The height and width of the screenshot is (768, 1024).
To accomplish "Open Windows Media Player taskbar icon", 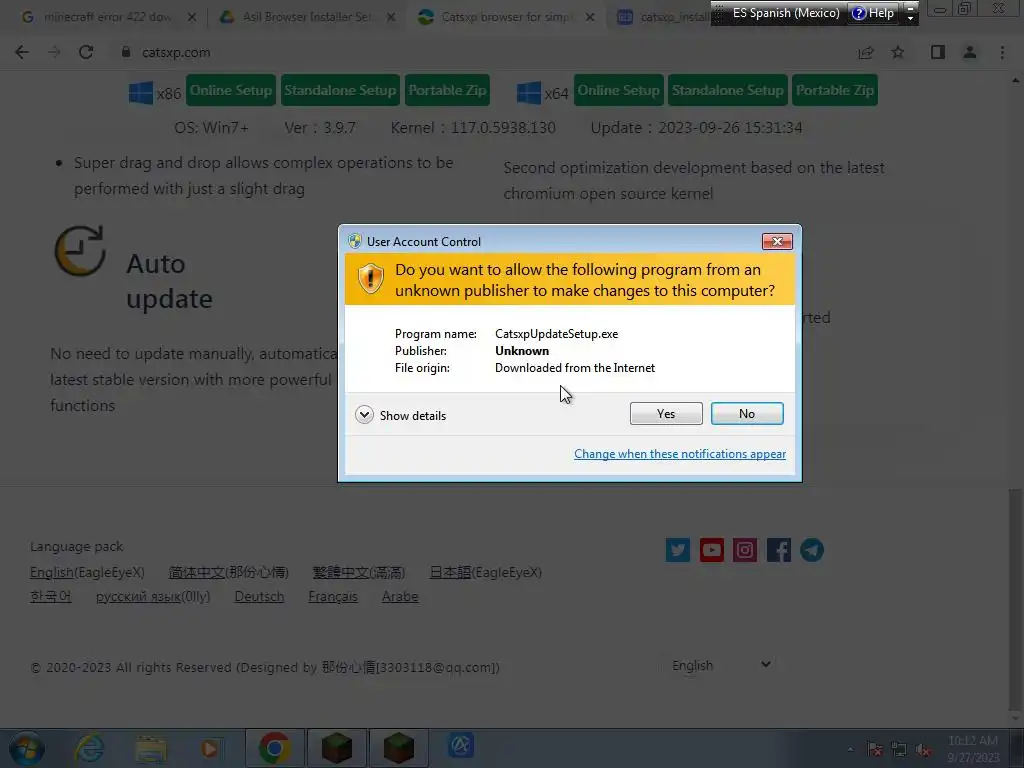I will (x=210, y=748).
